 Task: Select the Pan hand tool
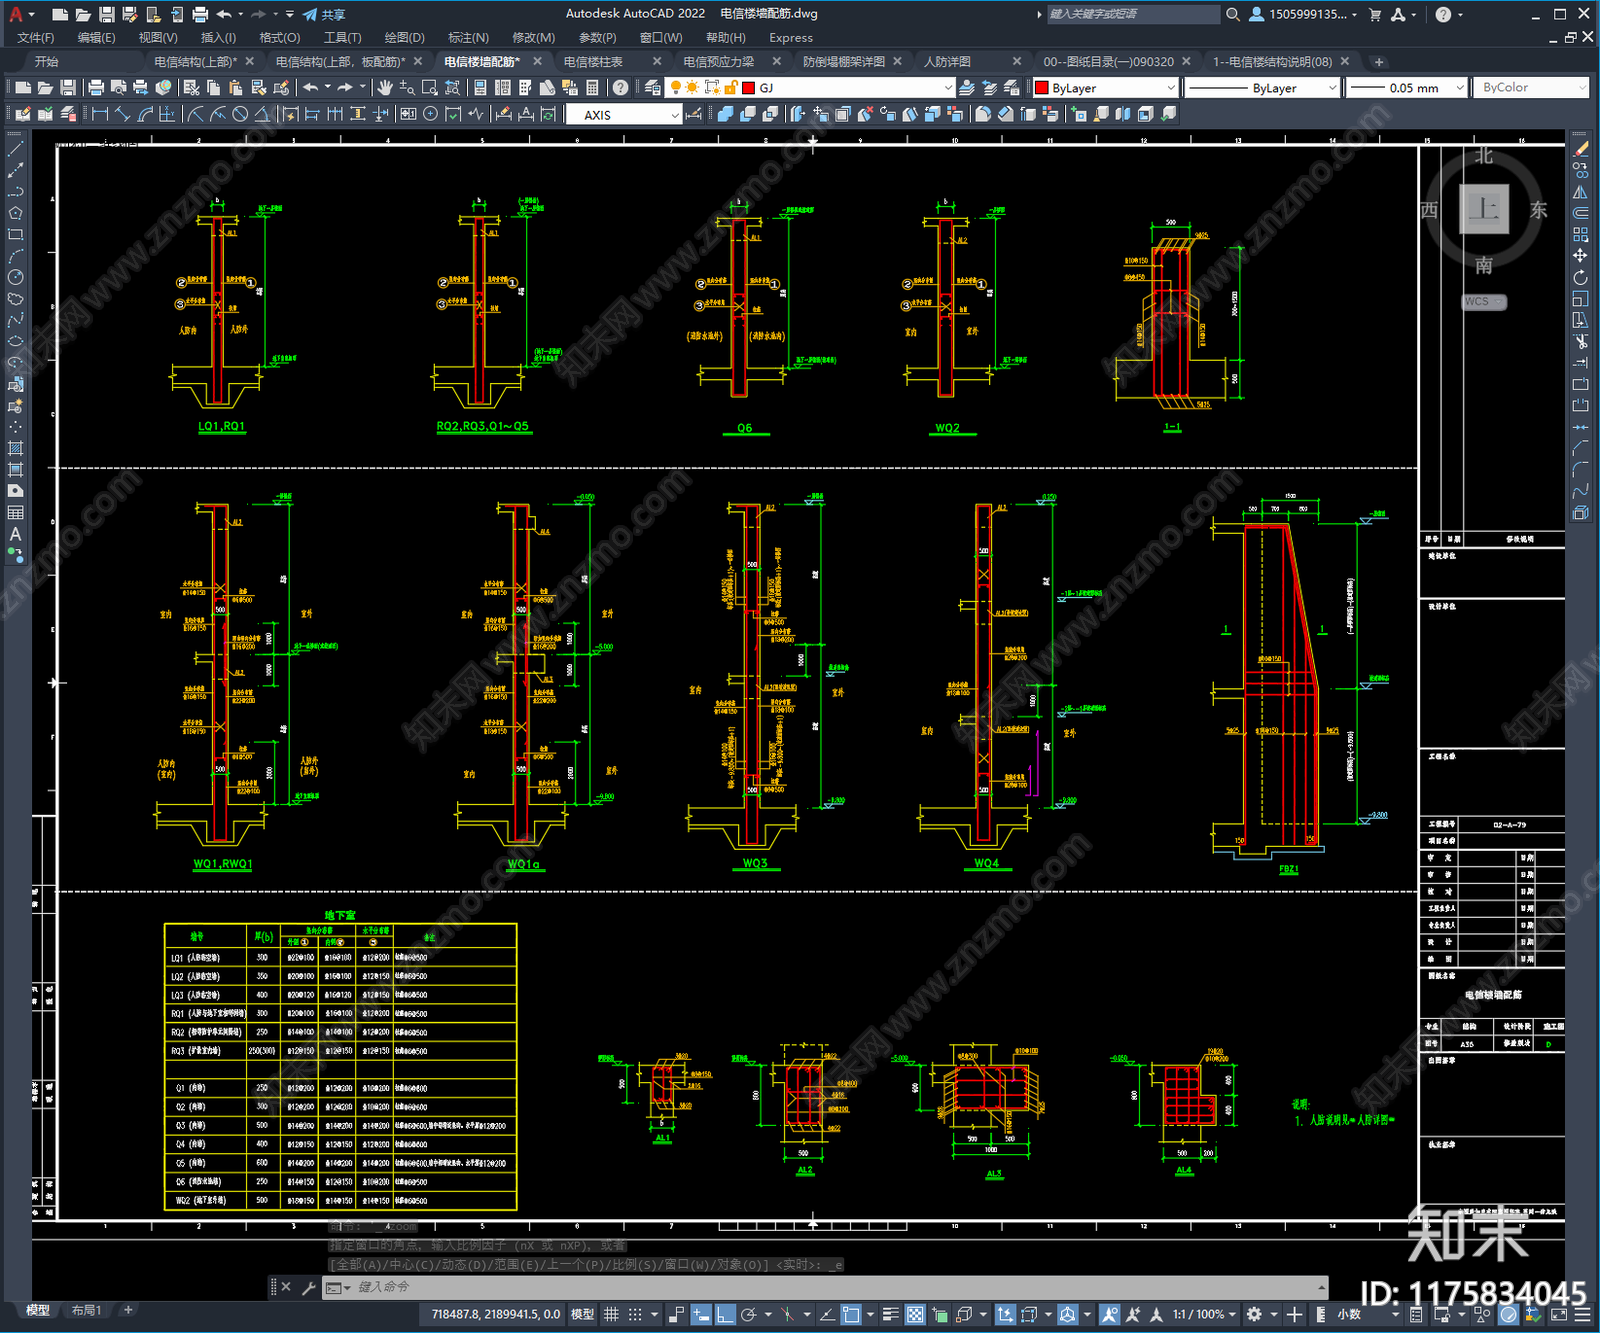click(384, 88)
